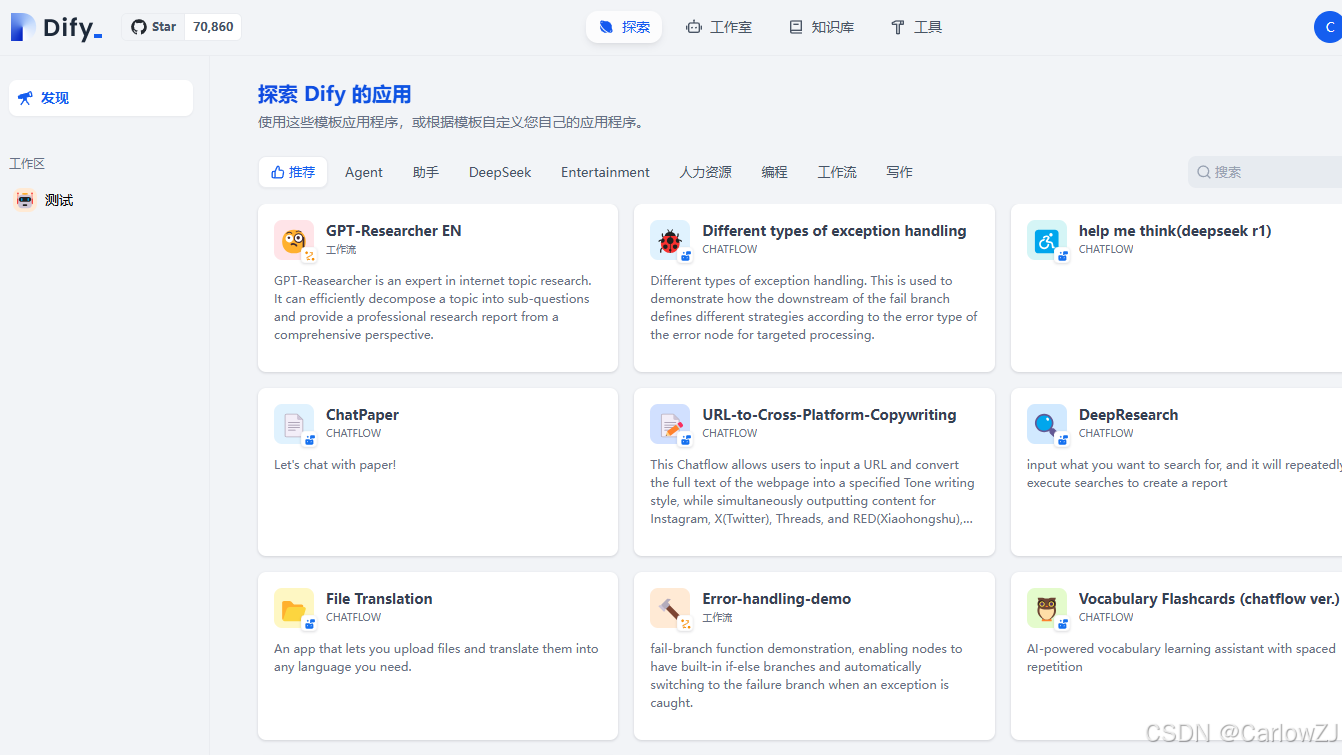Viewport: 1342px width, 755px height.
Task: Open the 工作室 tab
Action: click(x=719, y=27)
